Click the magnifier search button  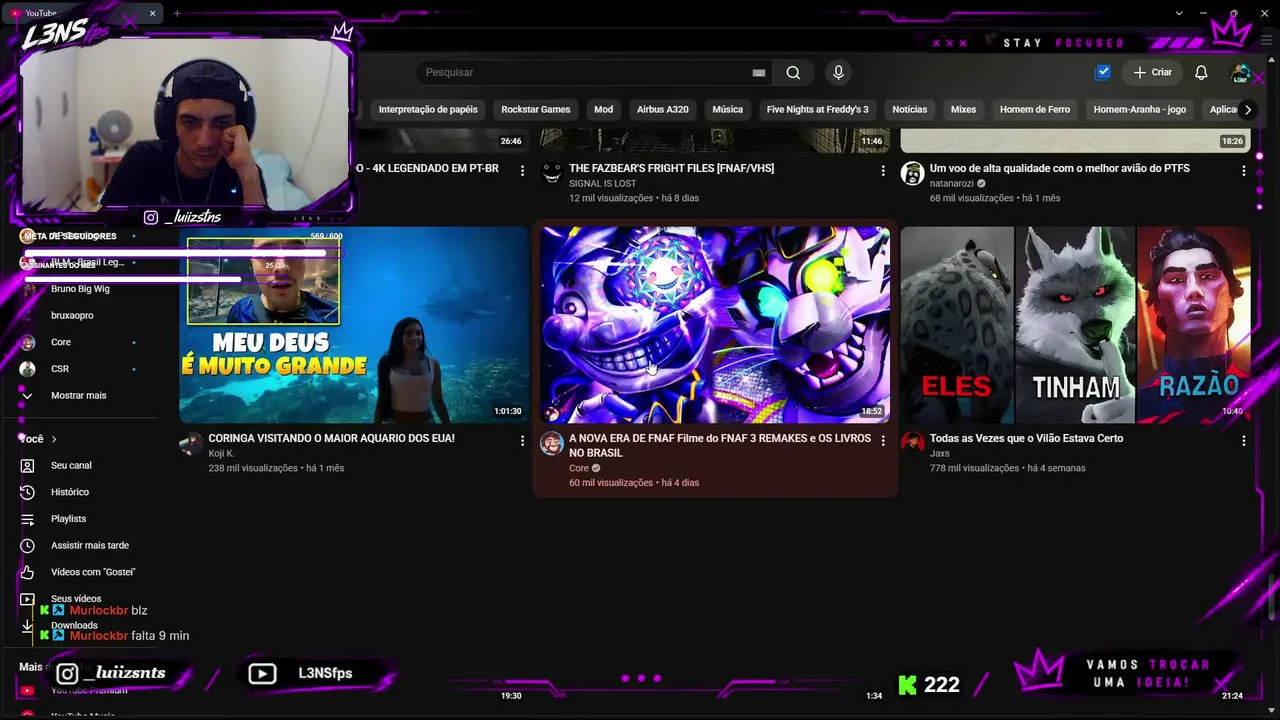793,72
